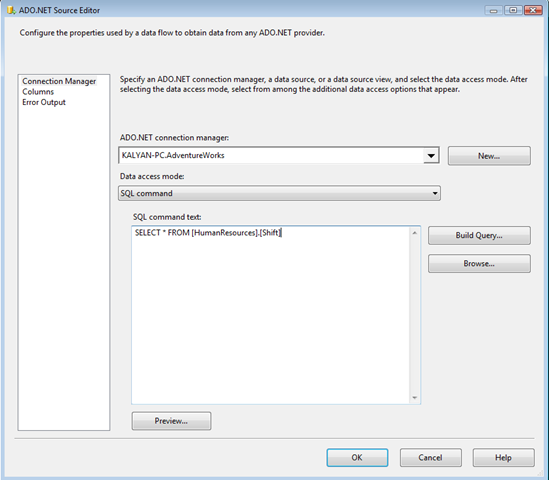Expand the Data access mode combo box
Viewport: 549px width, 480px height.
tap(279, 193)
